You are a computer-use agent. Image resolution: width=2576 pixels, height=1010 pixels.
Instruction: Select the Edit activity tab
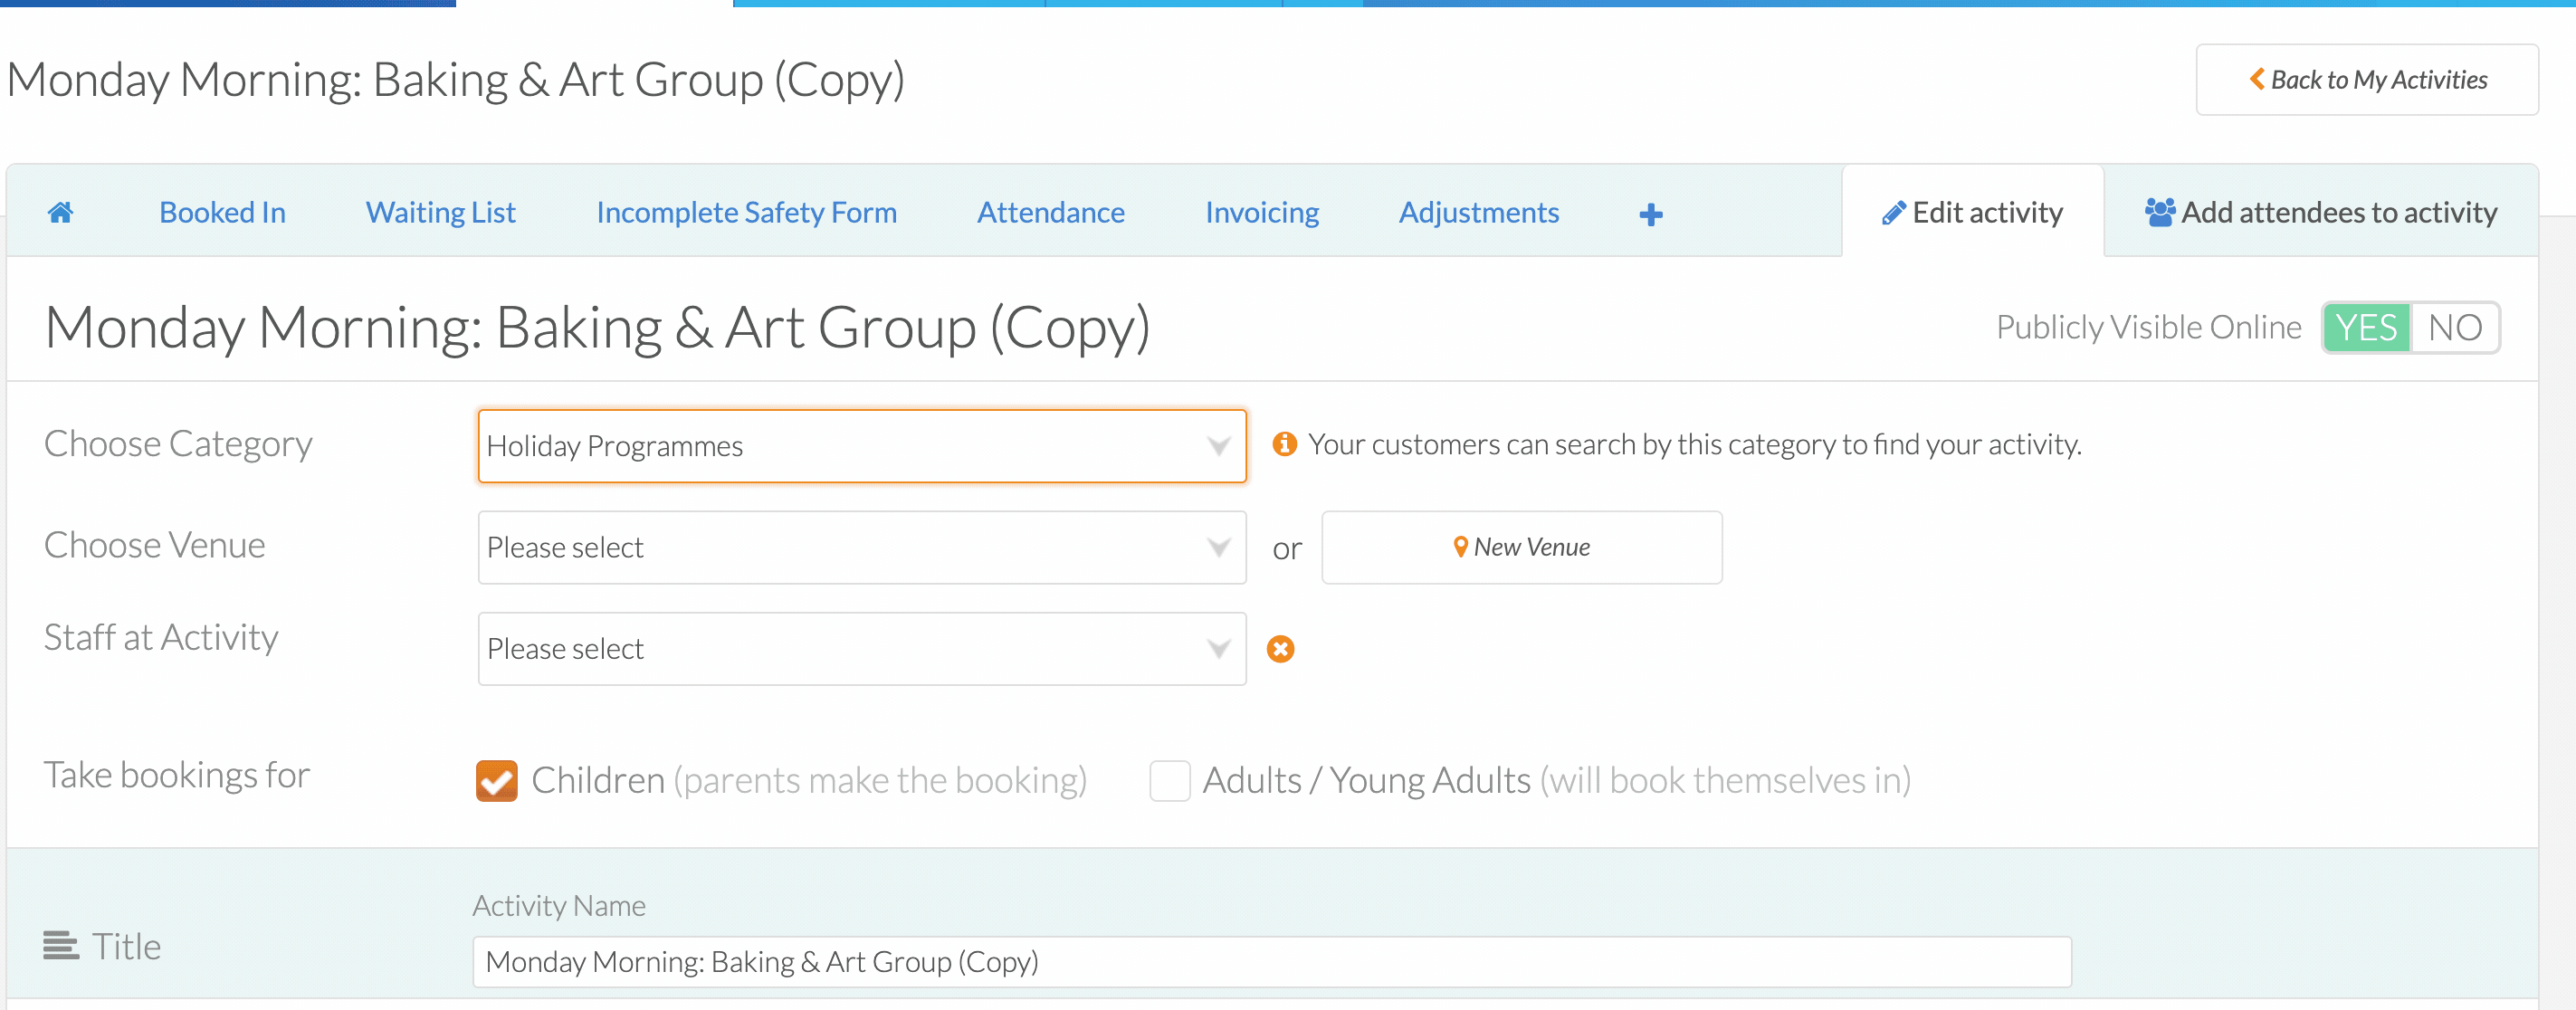1972,212
